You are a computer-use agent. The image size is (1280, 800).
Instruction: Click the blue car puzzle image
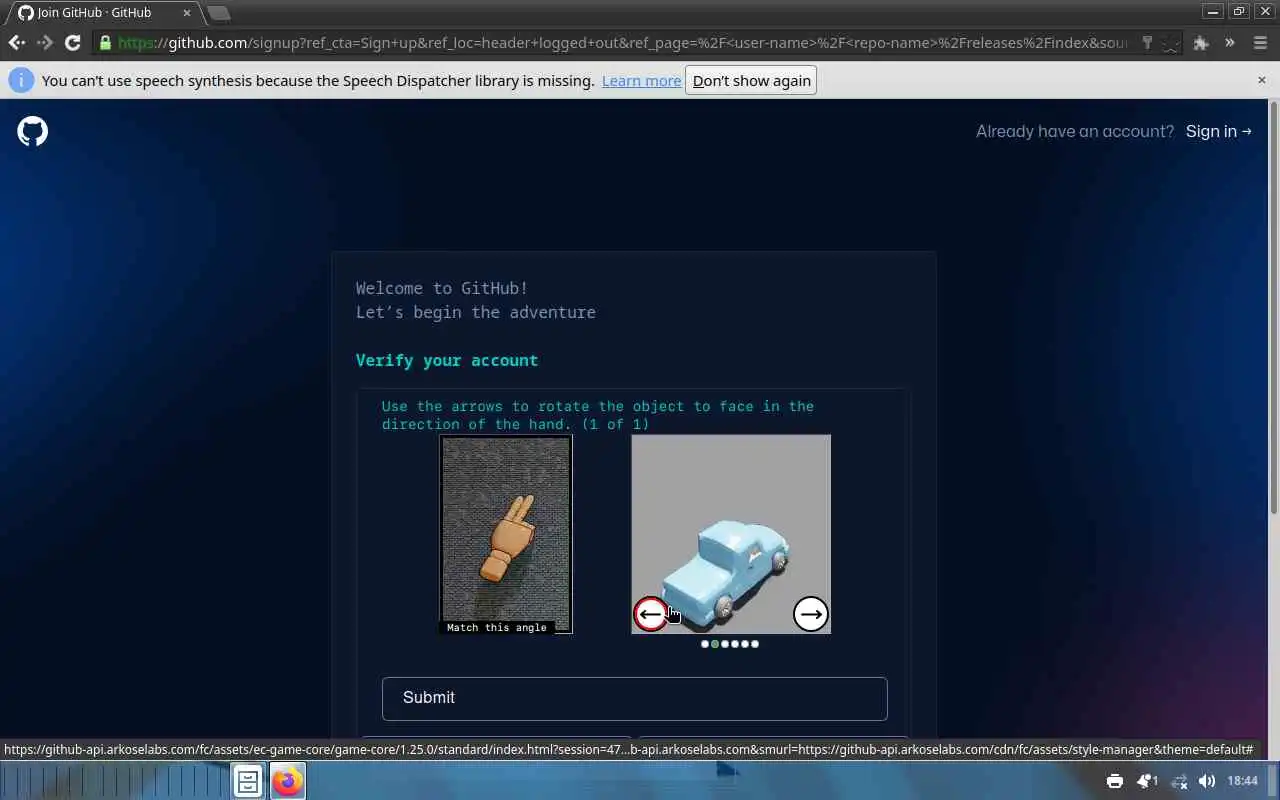731,534
